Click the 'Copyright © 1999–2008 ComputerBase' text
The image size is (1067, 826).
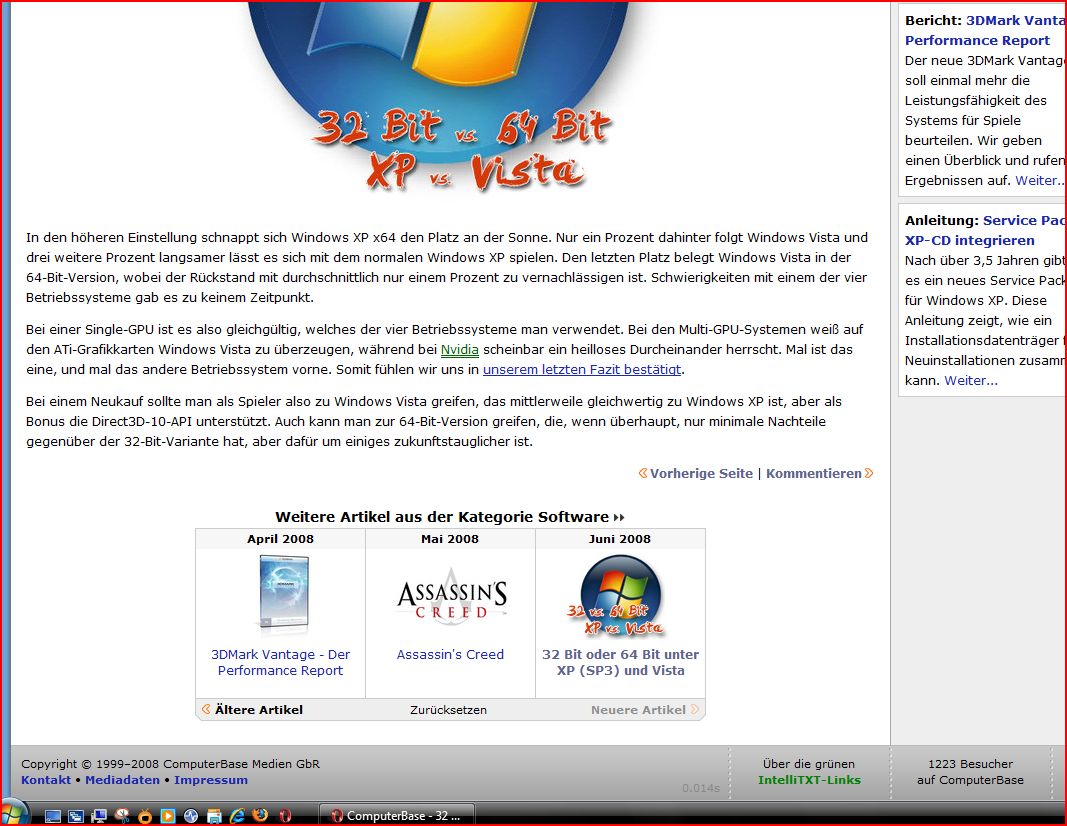(170, 764)
